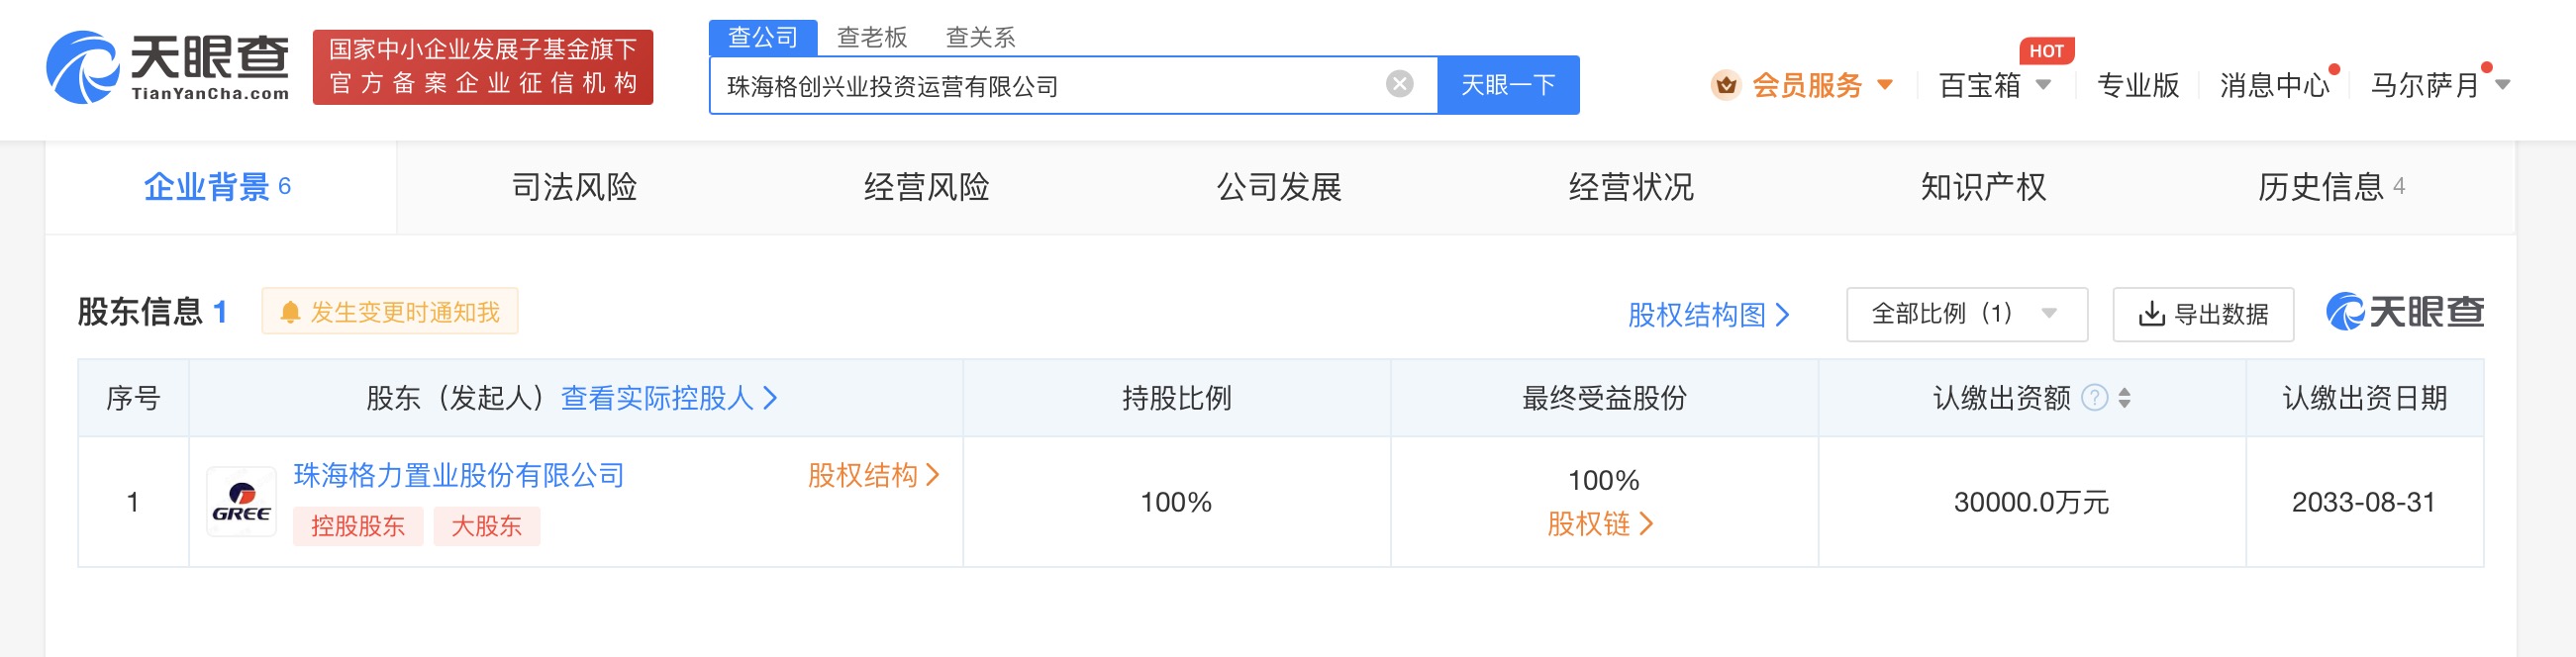Open the 马尔萨月 user account dropdown
The height and width of the screenshot is (657, 2576).
[x=2439, y=85]
